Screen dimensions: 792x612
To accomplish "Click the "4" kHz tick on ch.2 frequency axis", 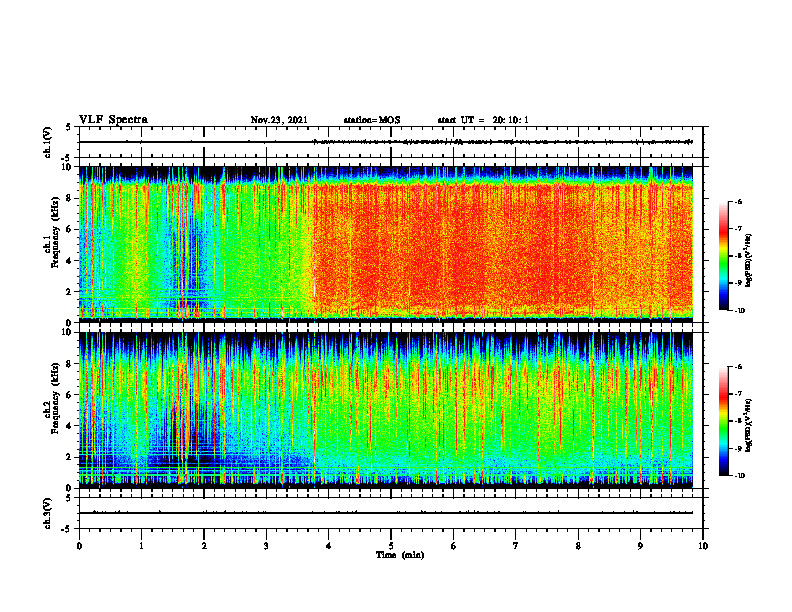I will click(x=69, y=426).
